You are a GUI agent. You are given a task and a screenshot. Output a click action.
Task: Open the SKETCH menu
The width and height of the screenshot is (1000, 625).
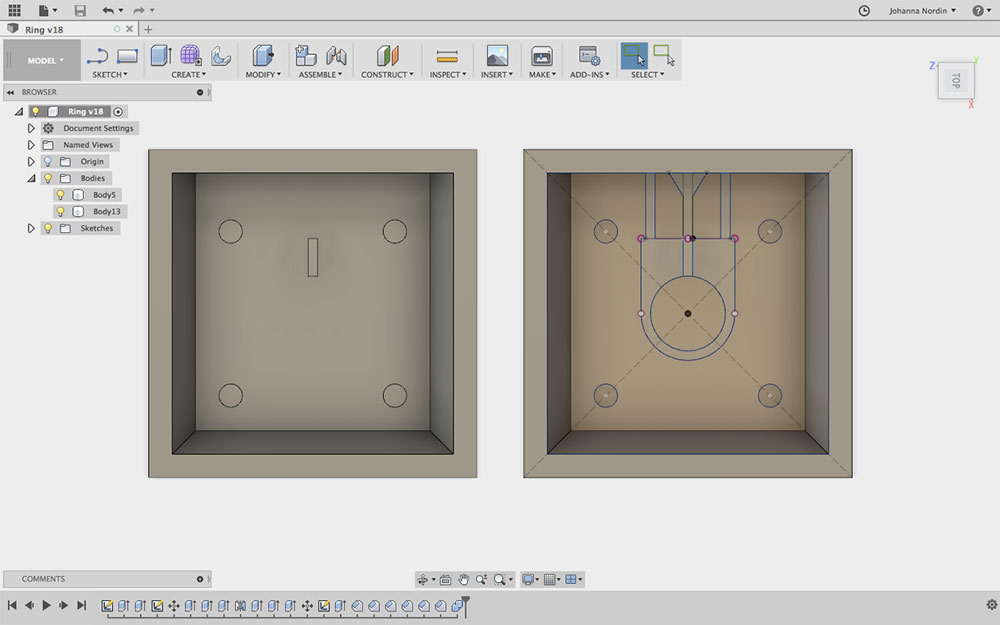[x=110, y=75]
